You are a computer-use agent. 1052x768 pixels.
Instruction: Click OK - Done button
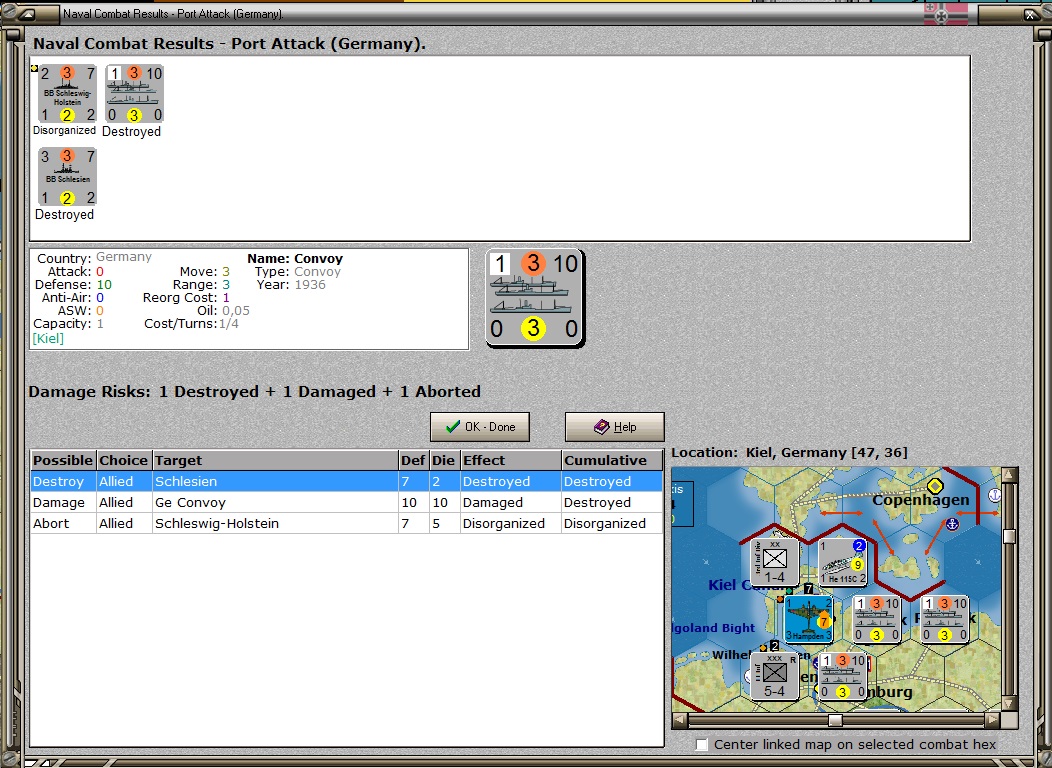[x=480, y=427]
